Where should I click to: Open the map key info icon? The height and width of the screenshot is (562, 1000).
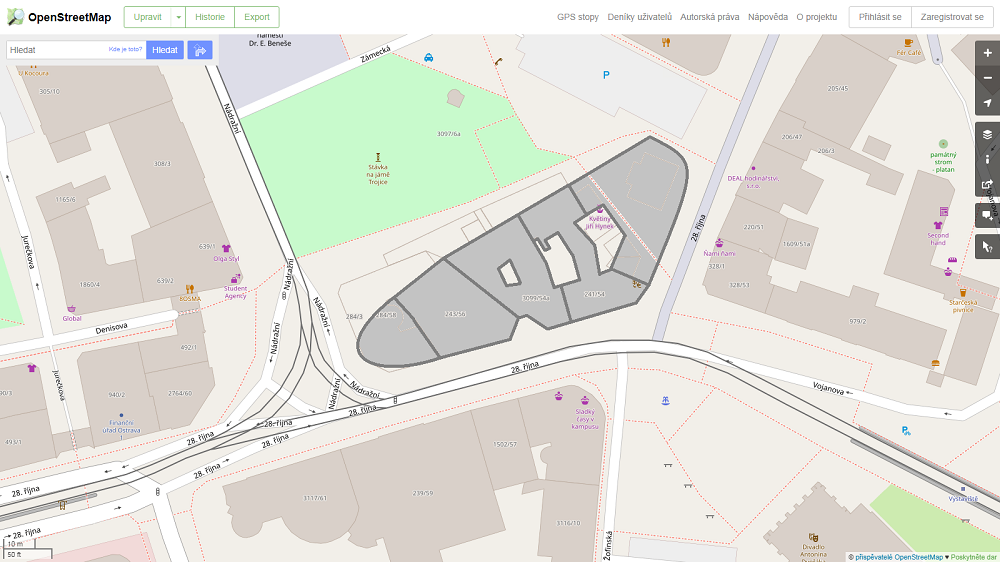[x=987, y=159]
